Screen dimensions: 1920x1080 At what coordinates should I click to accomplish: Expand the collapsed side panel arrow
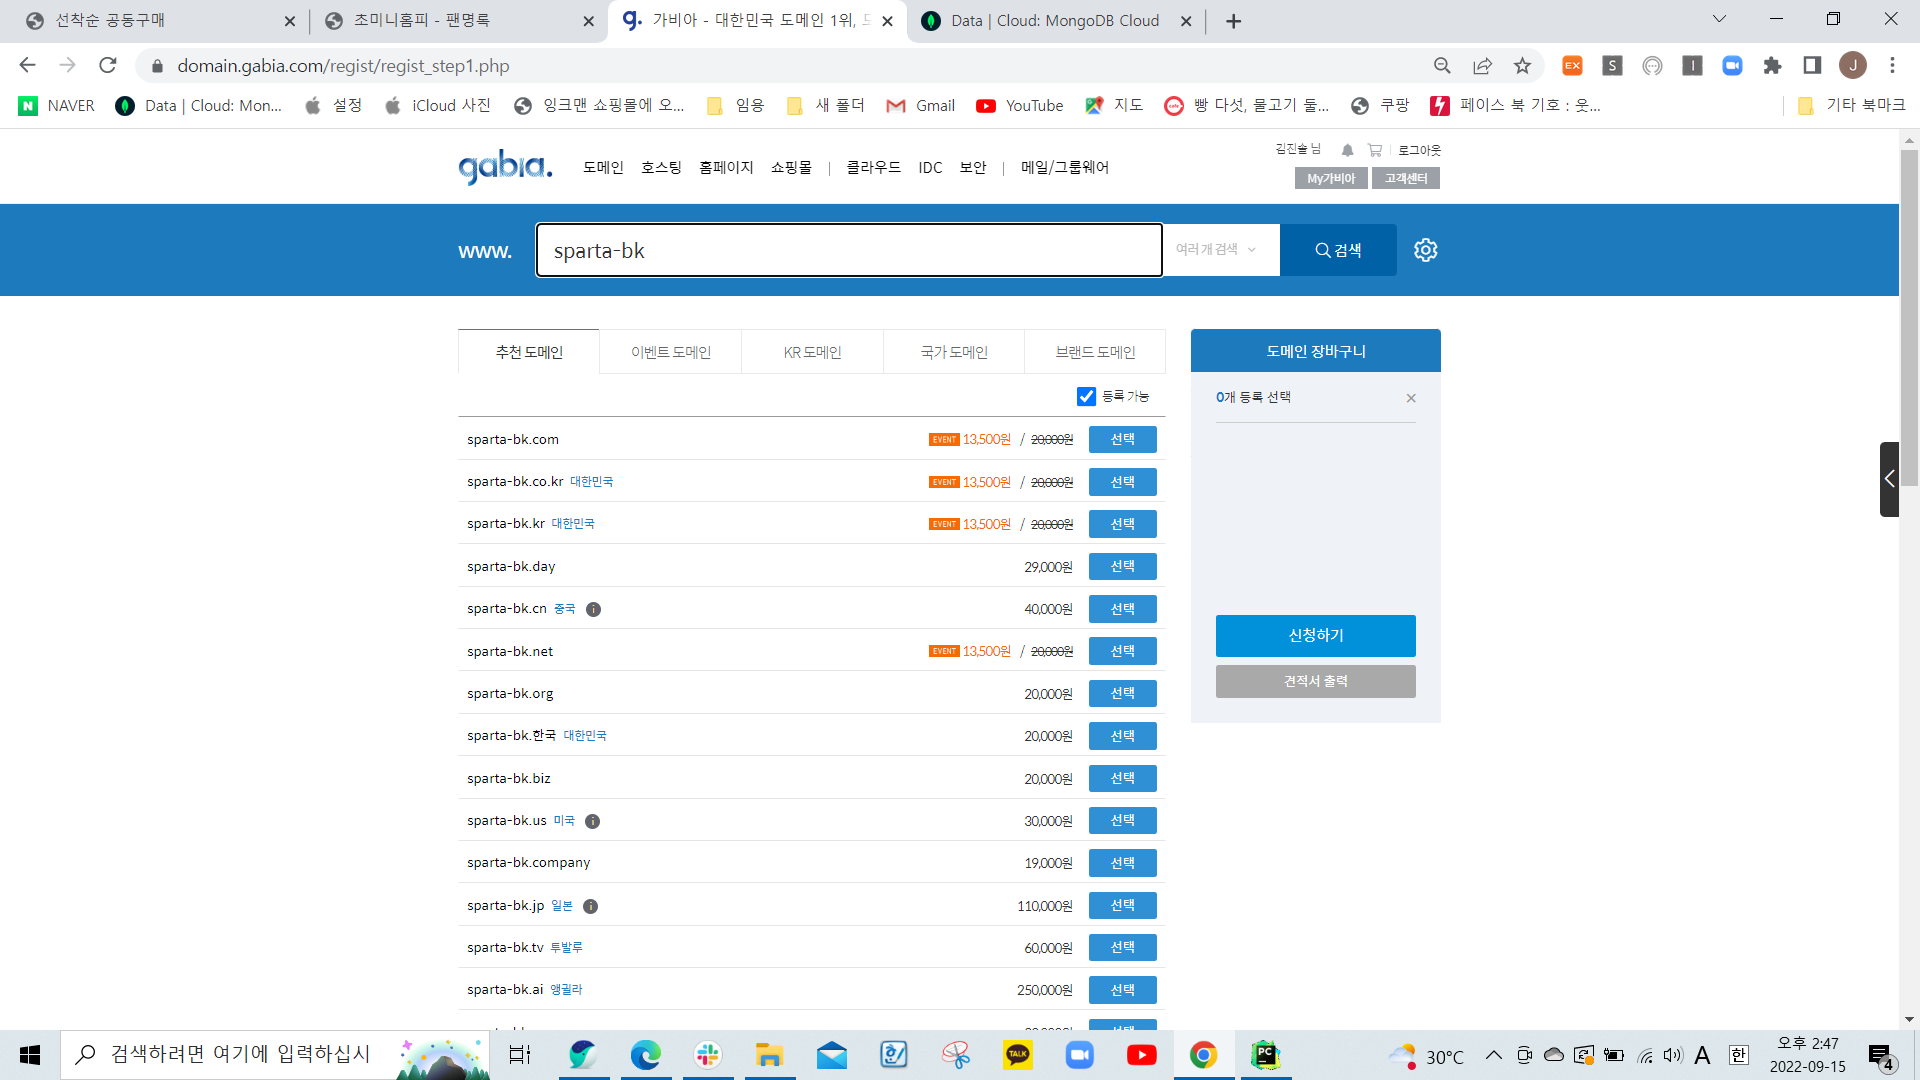click(1889, 479)
